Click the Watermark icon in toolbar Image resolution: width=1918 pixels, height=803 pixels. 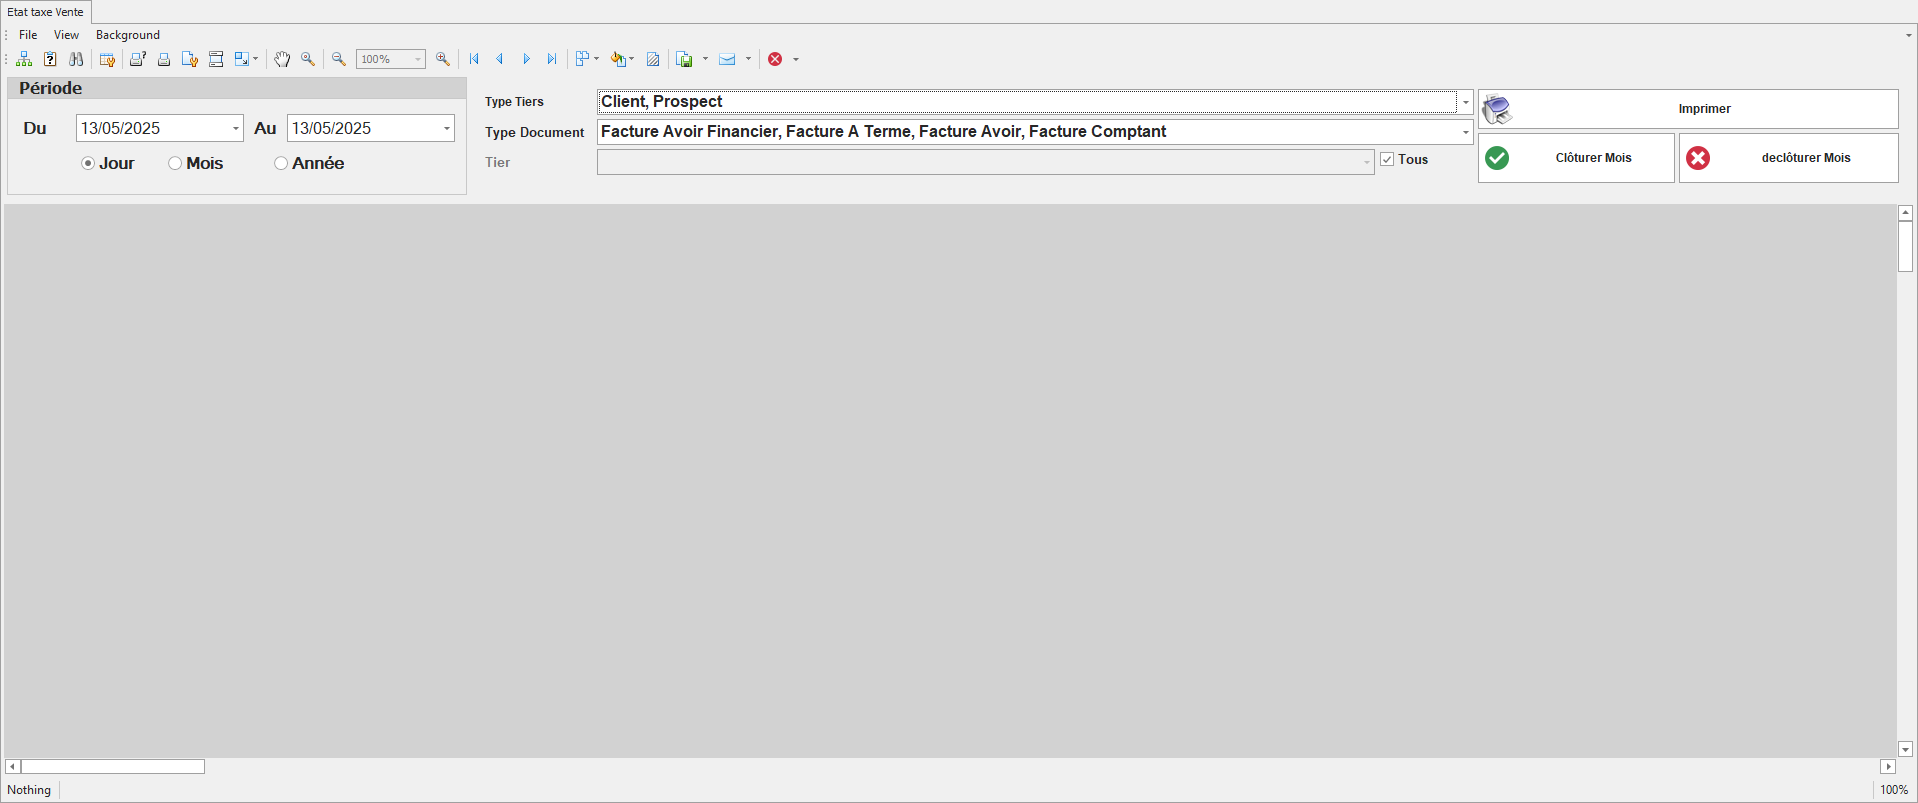pyautogui.click(x=653, y=60)
